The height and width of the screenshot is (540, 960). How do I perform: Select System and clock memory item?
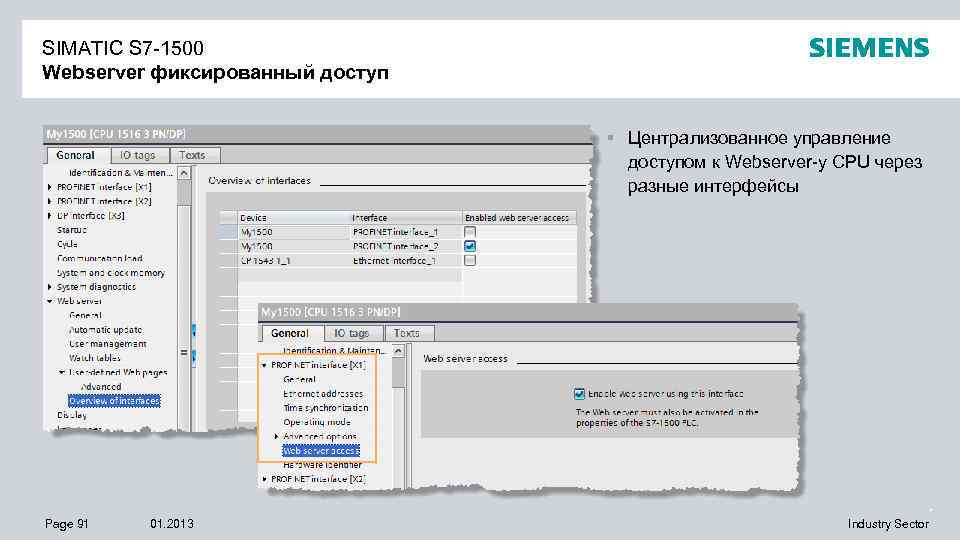tap(111, 273)
